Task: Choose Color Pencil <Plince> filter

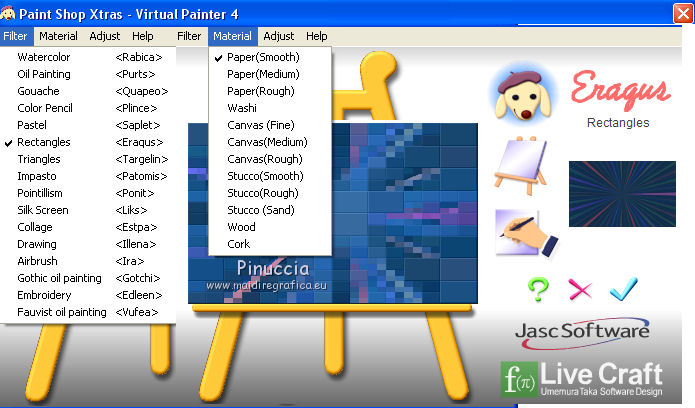Action: tap(88, 108)
